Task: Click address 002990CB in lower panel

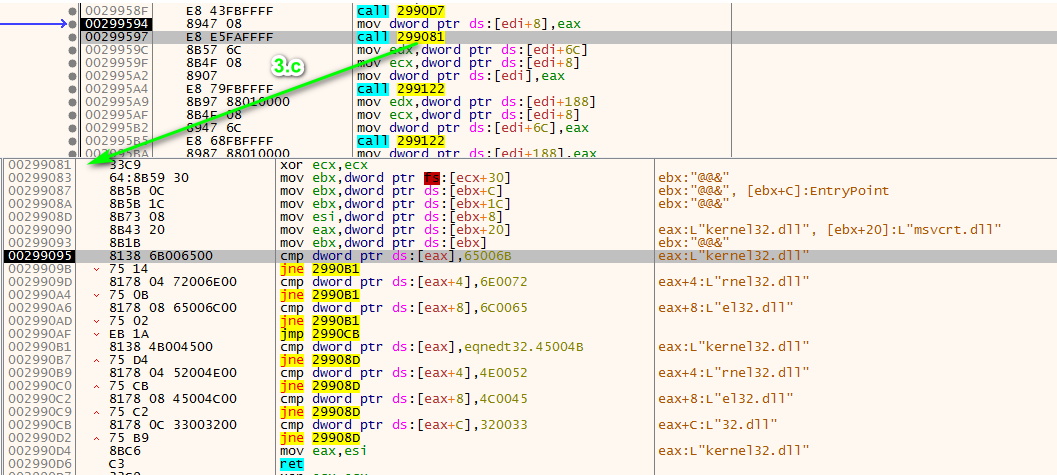Action: pyautogui.click(x=39, y=423)
